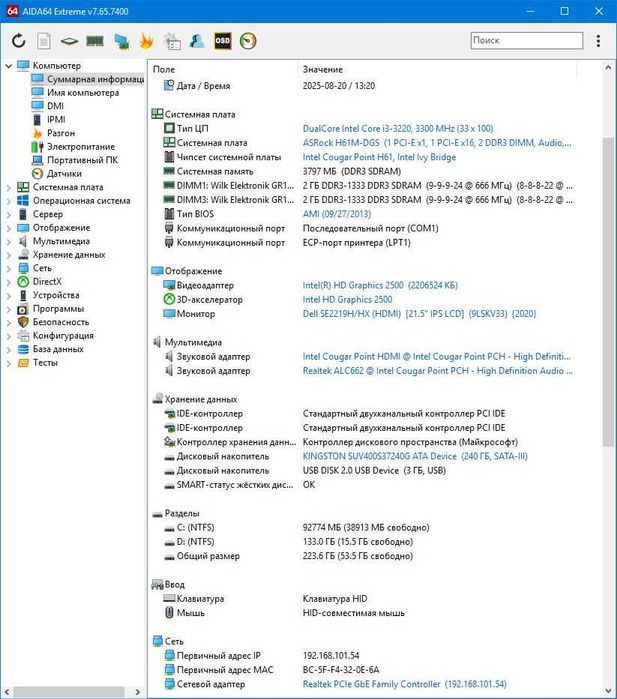The width and height of the screenshot is (617, 699).
Task: Launch the flame stability test icon
Action: 146,41
